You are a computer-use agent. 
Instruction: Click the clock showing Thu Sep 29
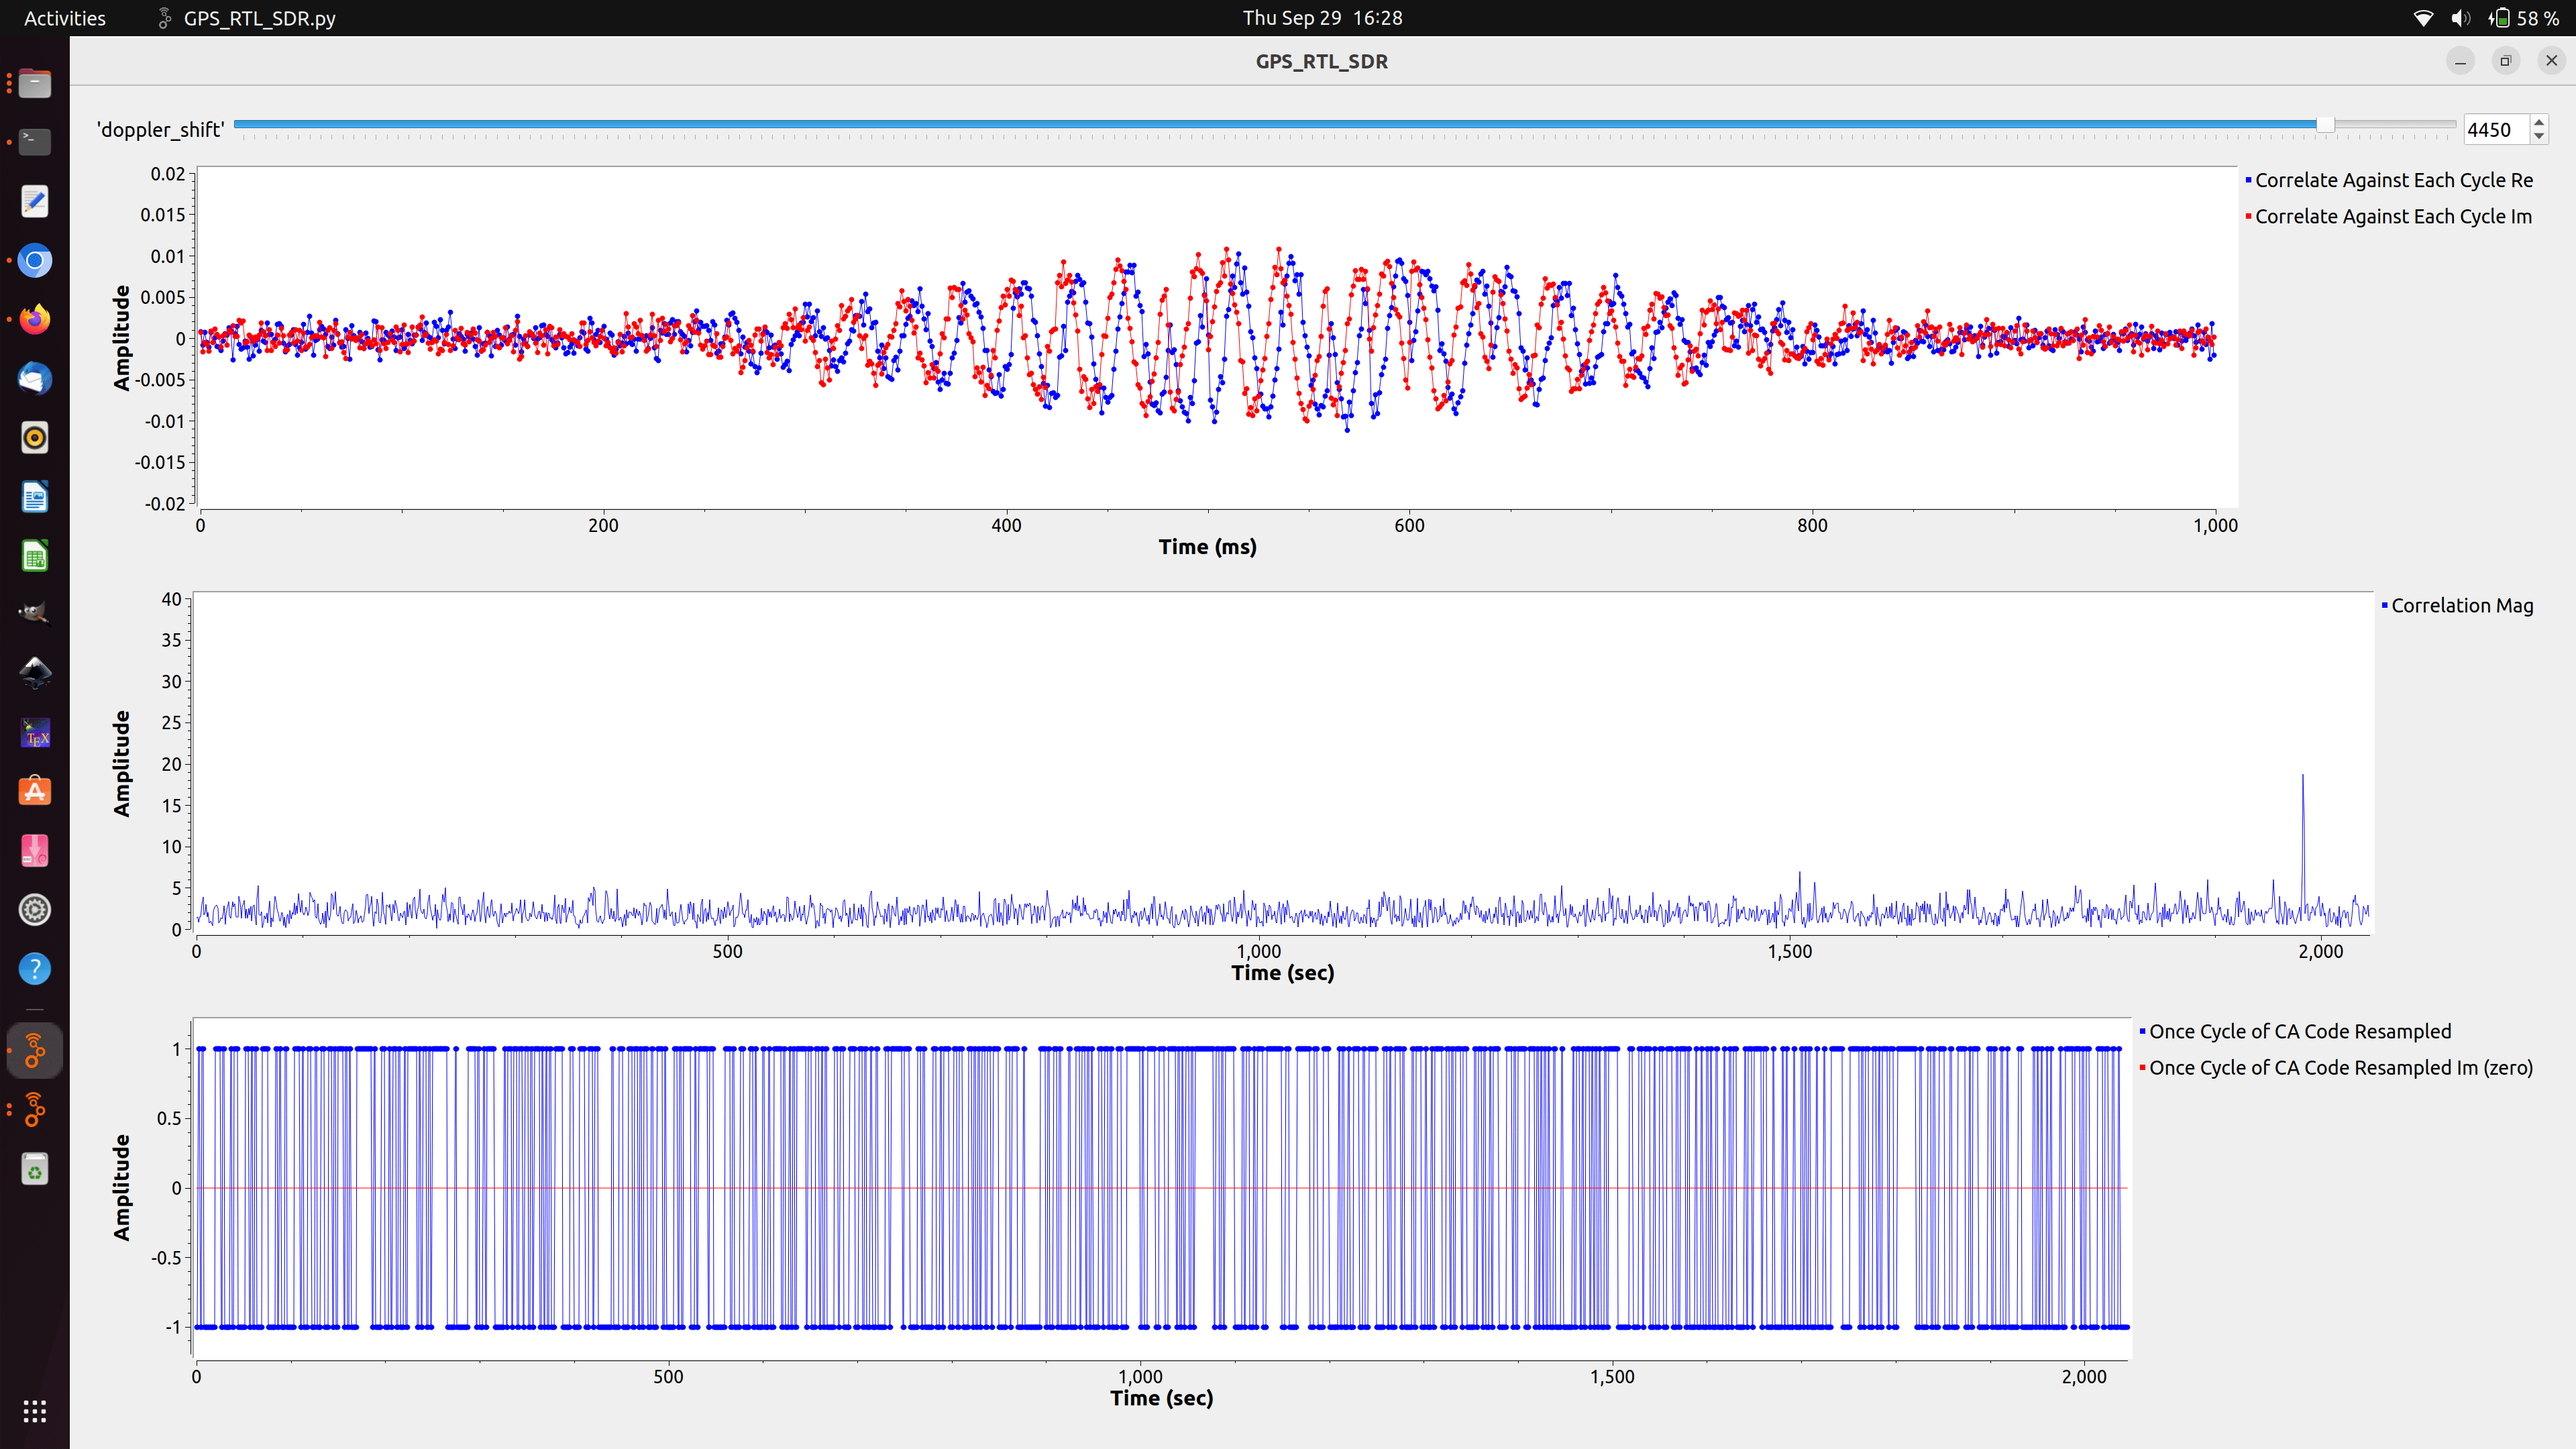point(1322,18)
